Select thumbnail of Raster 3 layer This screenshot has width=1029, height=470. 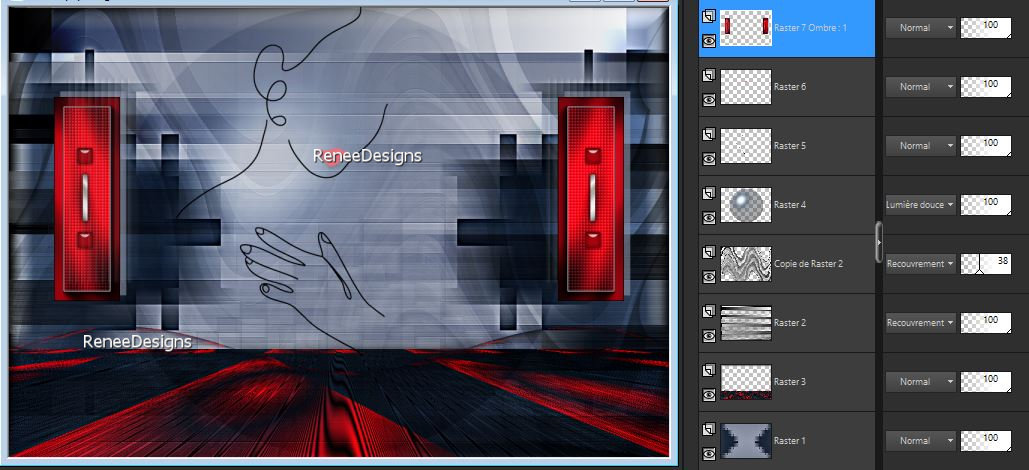[746, 381]
